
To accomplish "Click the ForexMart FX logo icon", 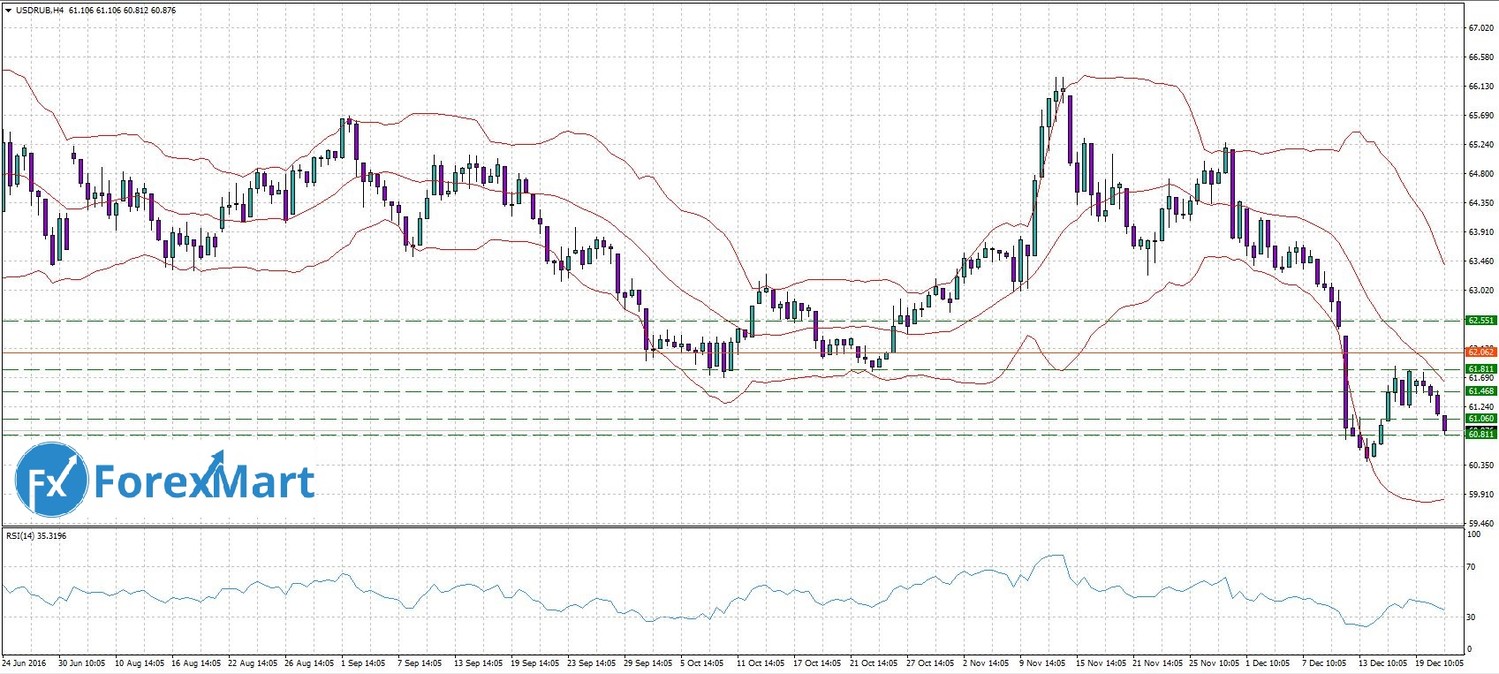I will coord(52,480).
